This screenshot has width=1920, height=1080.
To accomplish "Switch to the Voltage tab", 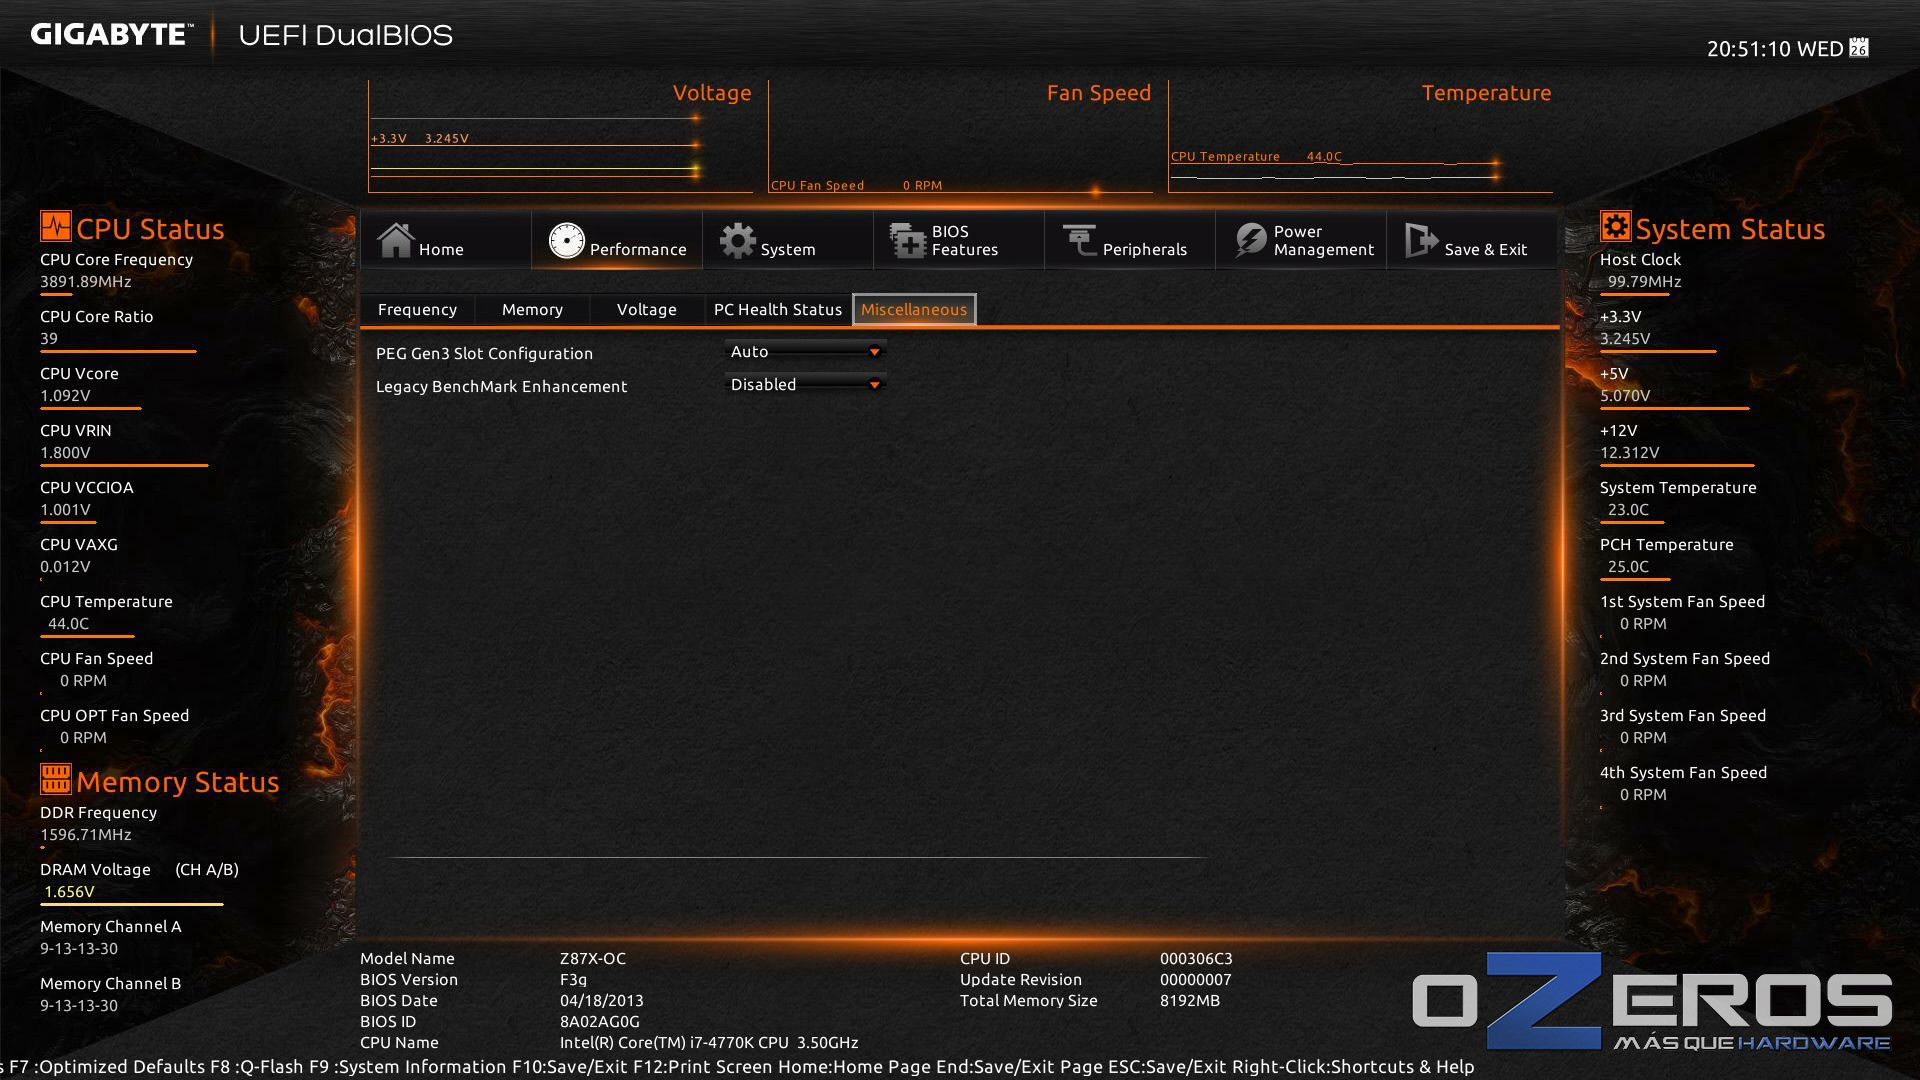I will 646,310.
